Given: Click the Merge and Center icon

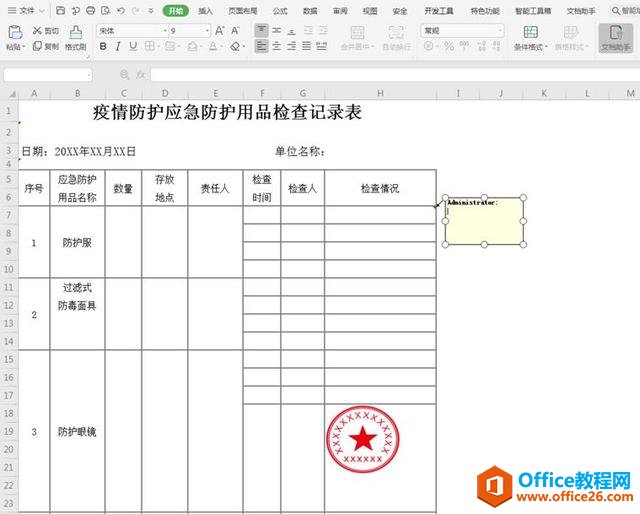Looking at the screenshot, I should point(357,32).
